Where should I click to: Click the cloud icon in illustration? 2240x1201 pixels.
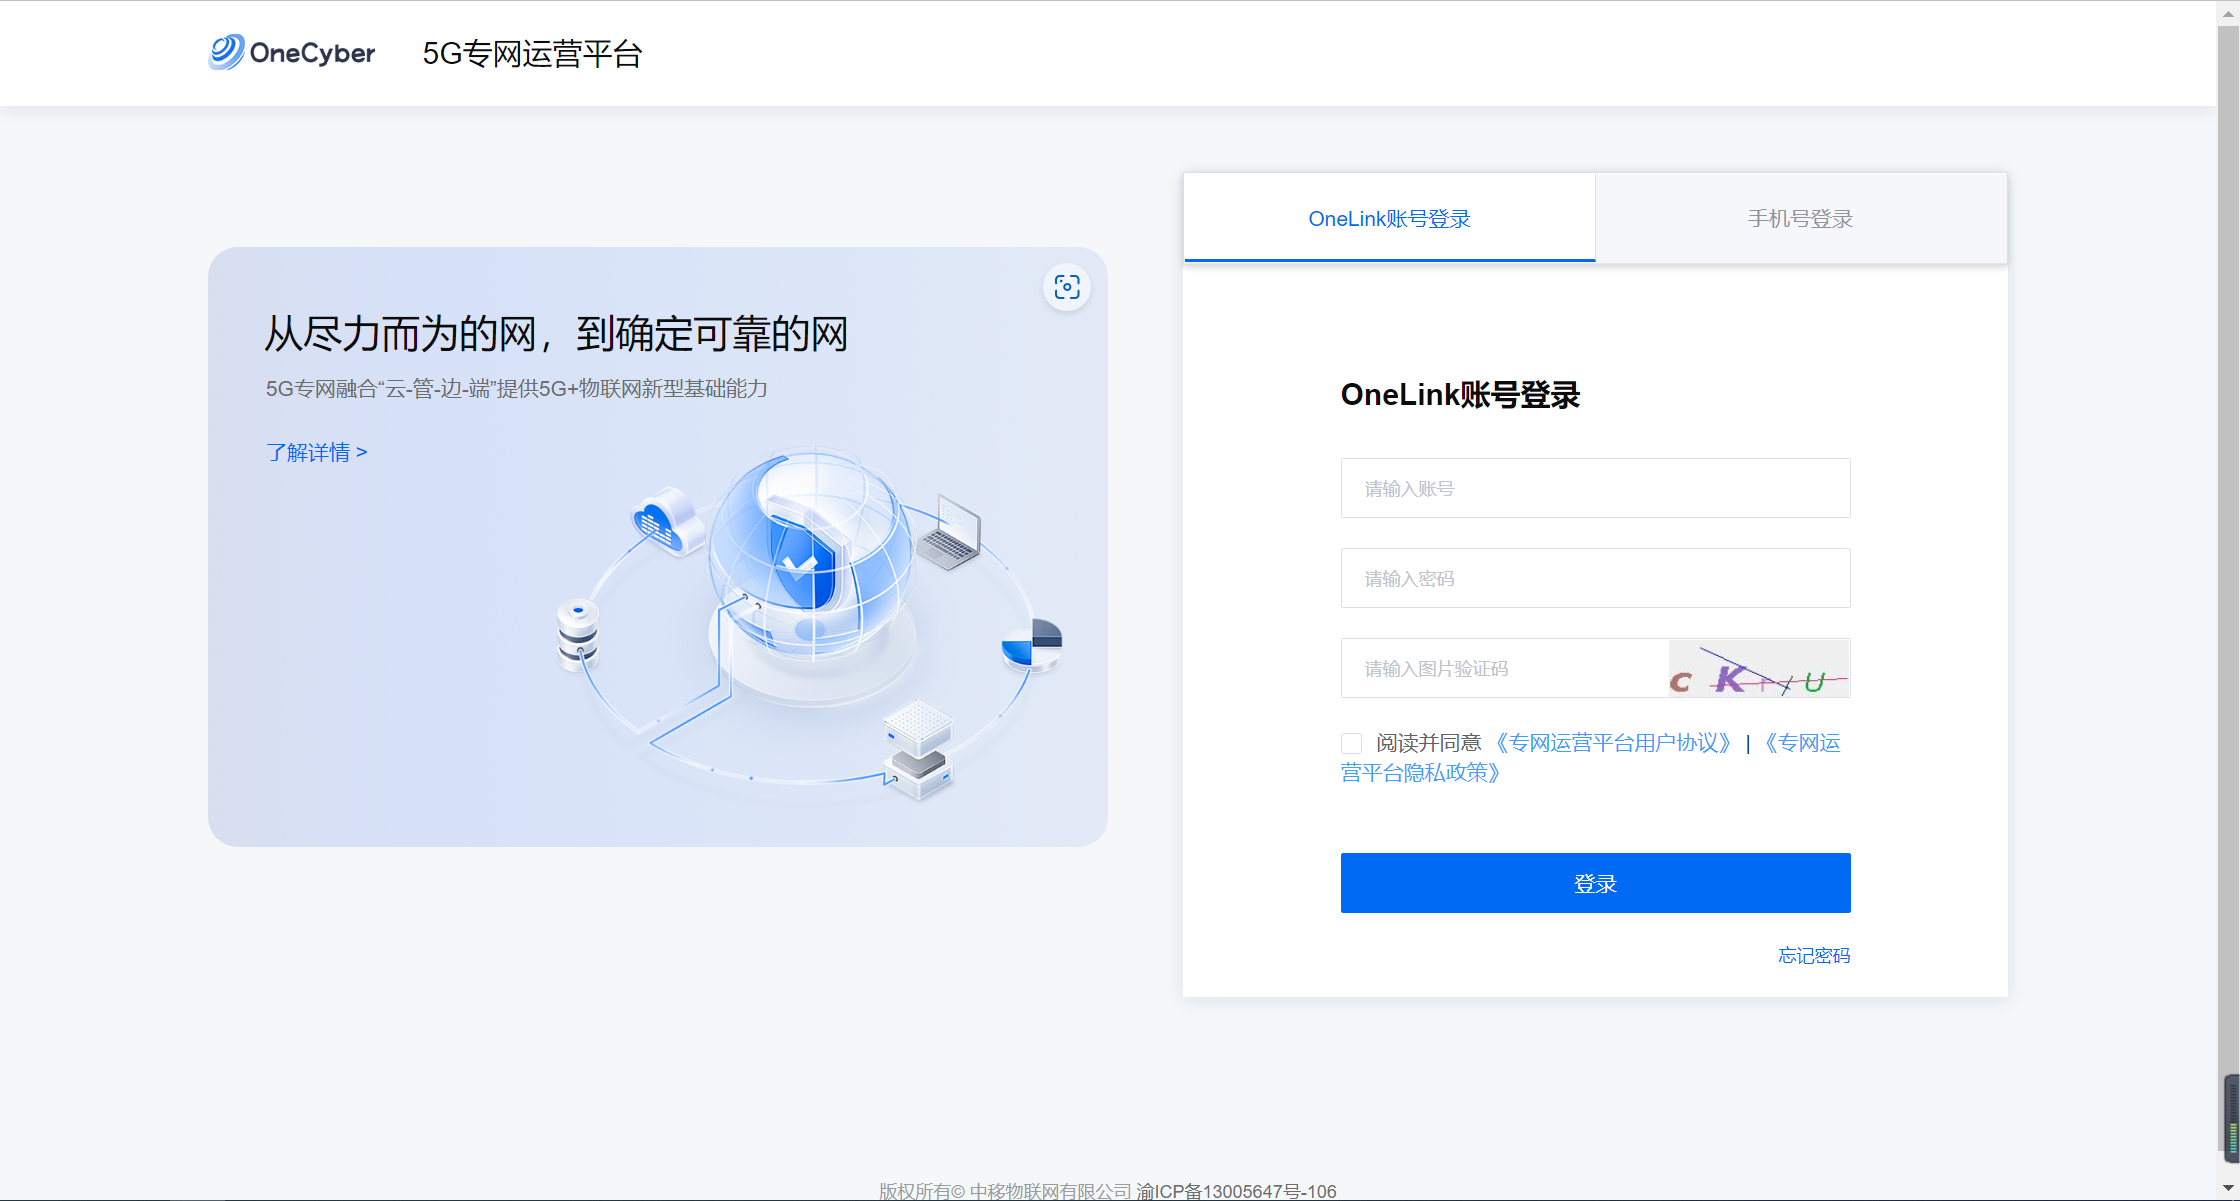(667, 521)
